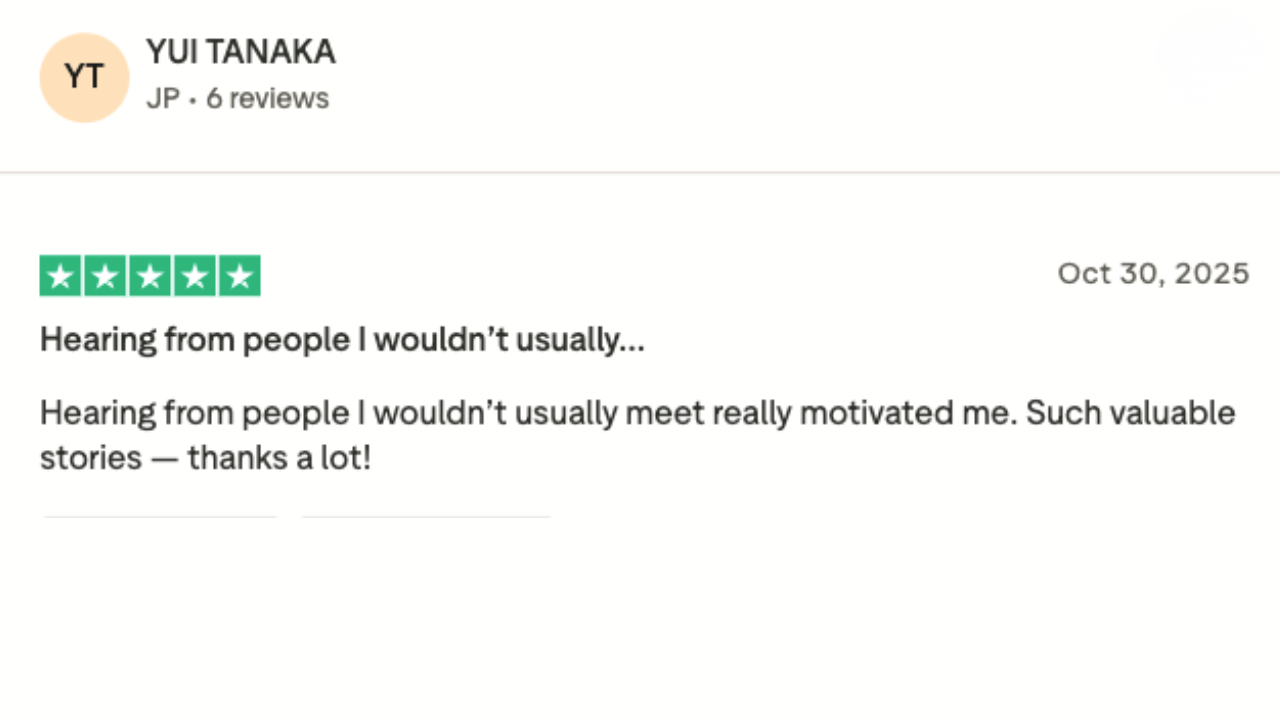Click the Oct 30, 2025 review date
This screenshot has height=720, width=1280.
[1153, 274]
